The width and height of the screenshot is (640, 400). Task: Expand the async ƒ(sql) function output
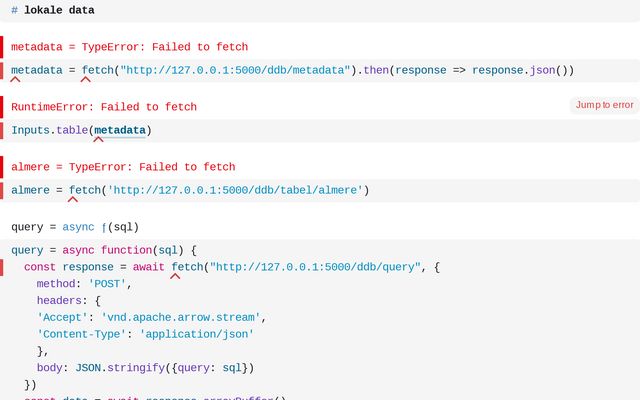(x=75, y=227)
